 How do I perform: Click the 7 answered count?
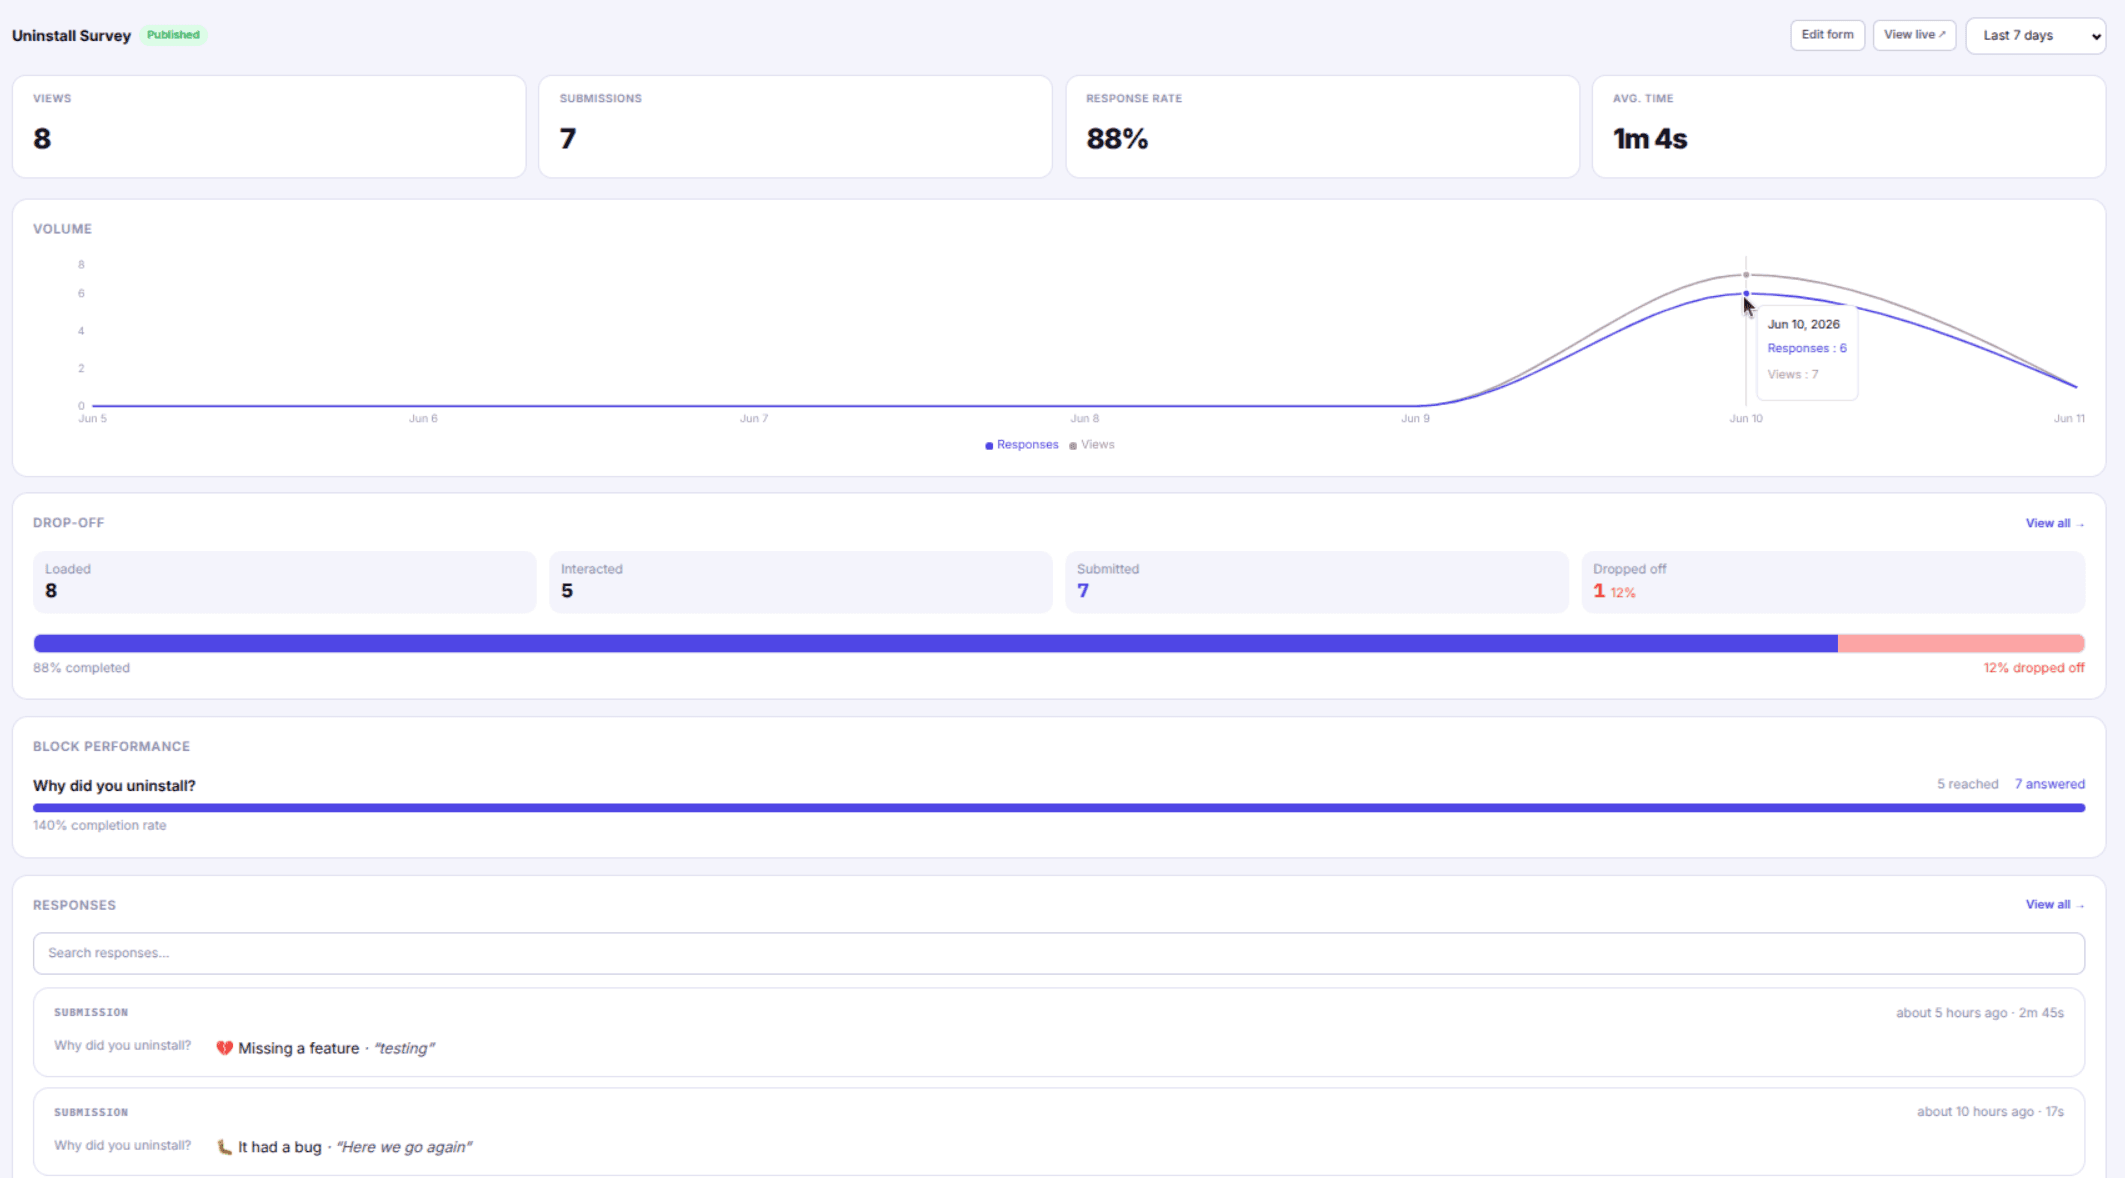2049,784
